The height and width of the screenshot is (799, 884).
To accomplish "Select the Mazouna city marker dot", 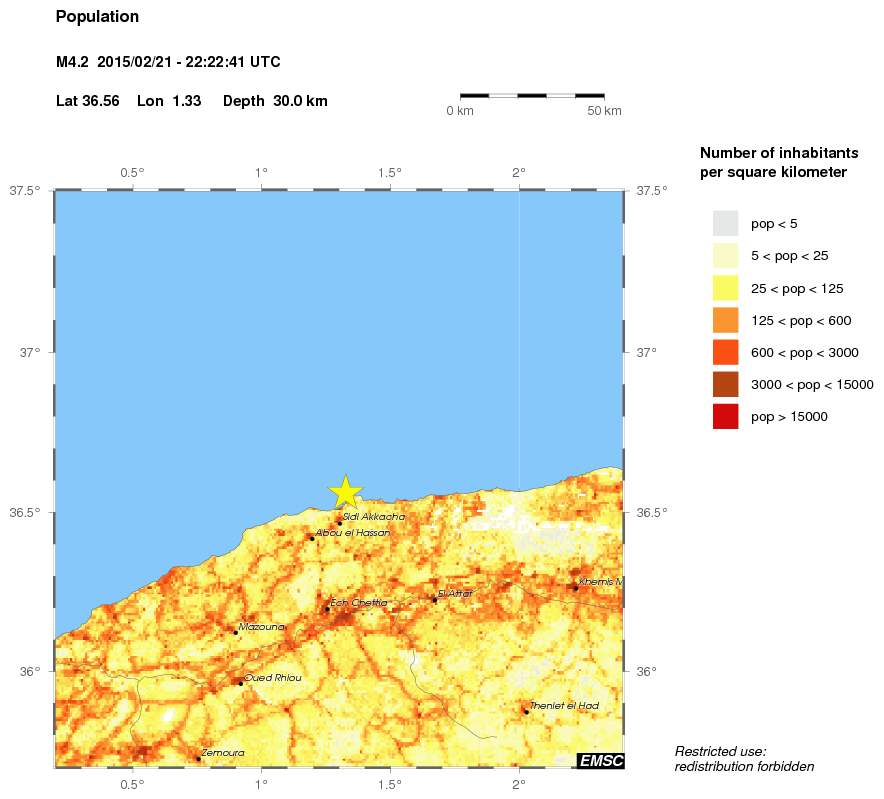I will [x=235, y=632].
